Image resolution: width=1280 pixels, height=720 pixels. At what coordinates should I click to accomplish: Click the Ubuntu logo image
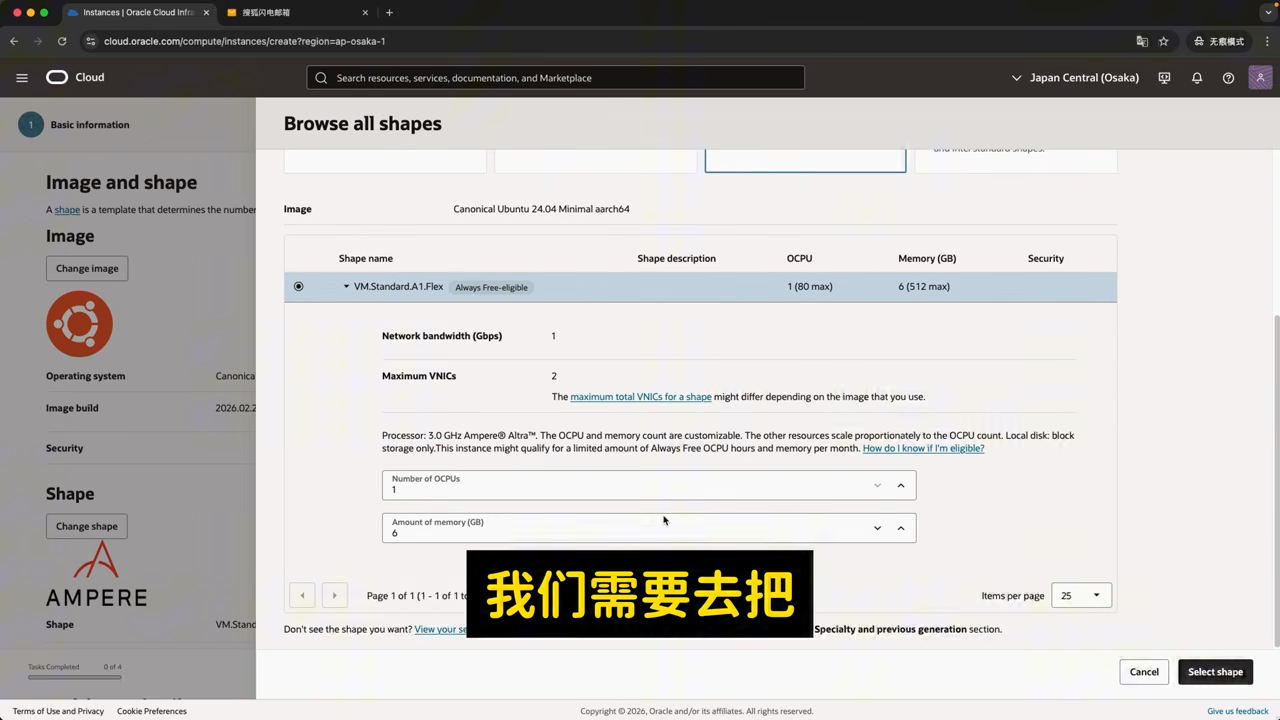click(x=79, y=324)
